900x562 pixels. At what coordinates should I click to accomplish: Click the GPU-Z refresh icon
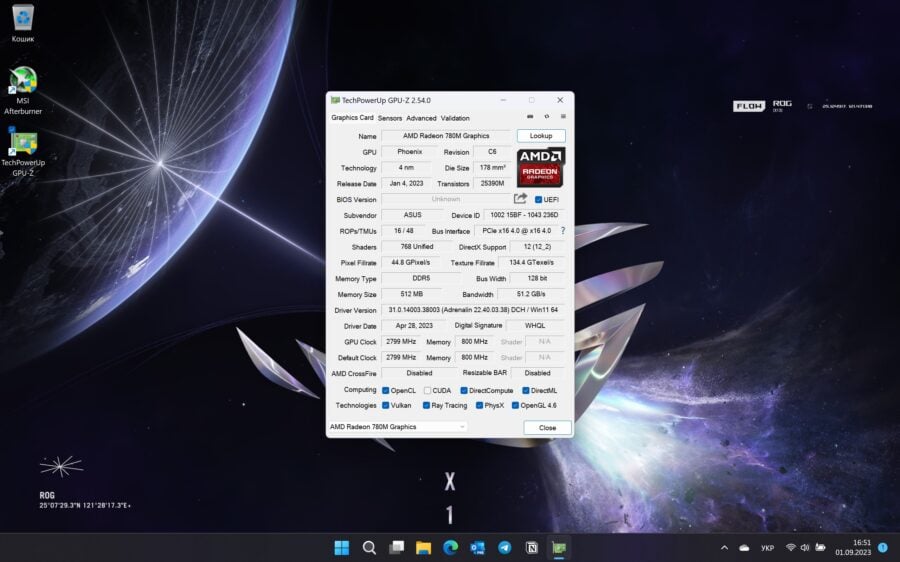(x=546, y=117)
